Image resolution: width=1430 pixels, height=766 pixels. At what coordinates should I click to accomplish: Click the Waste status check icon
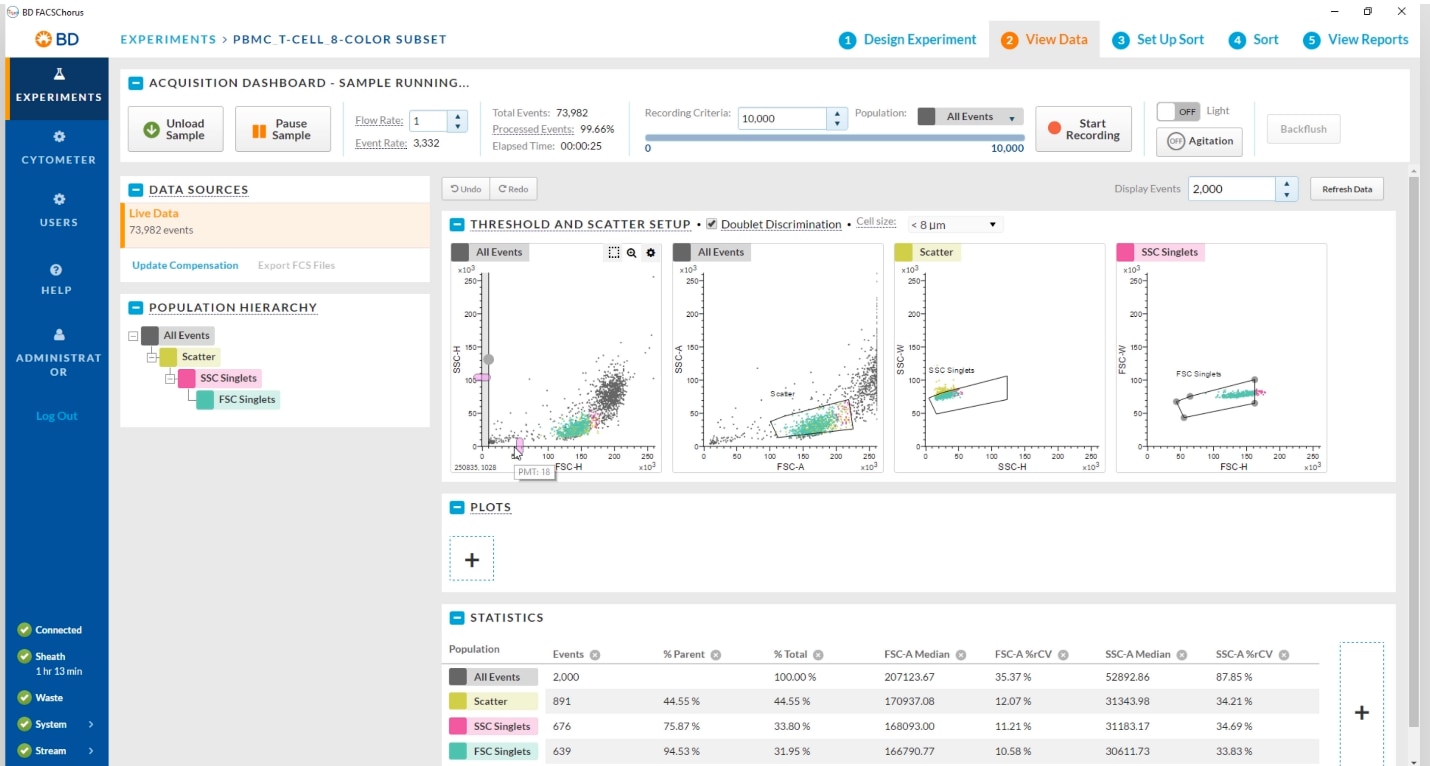[24, 698]
